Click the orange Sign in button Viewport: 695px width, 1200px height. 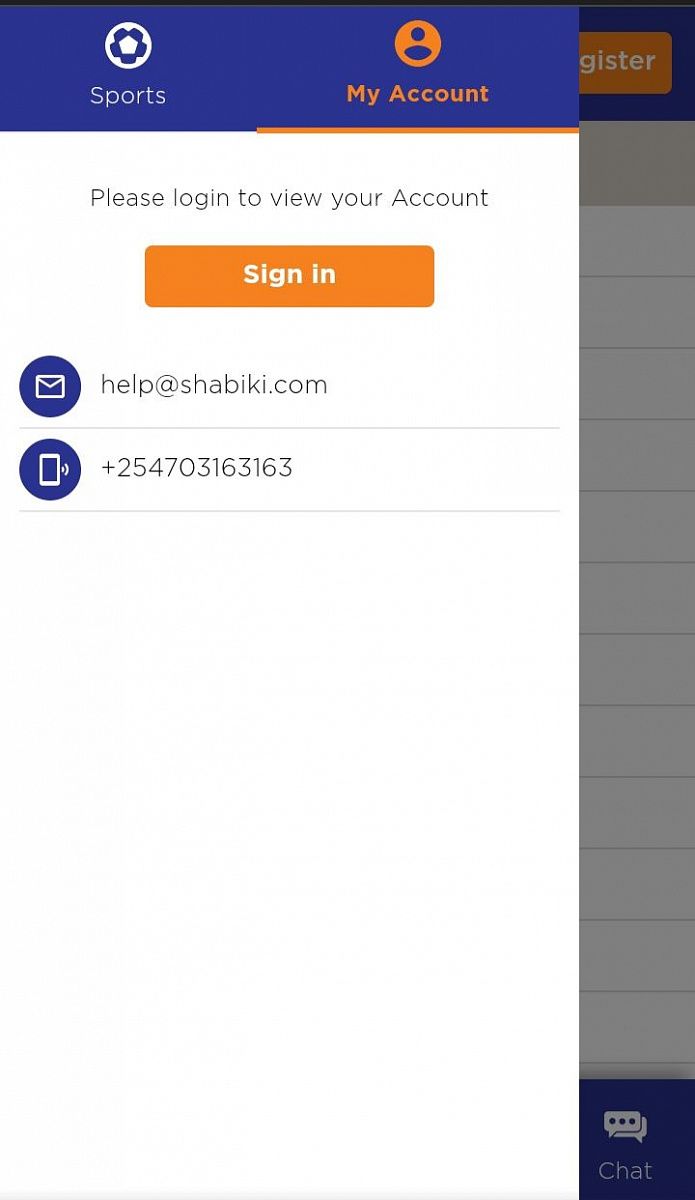(x=289, y=276)
